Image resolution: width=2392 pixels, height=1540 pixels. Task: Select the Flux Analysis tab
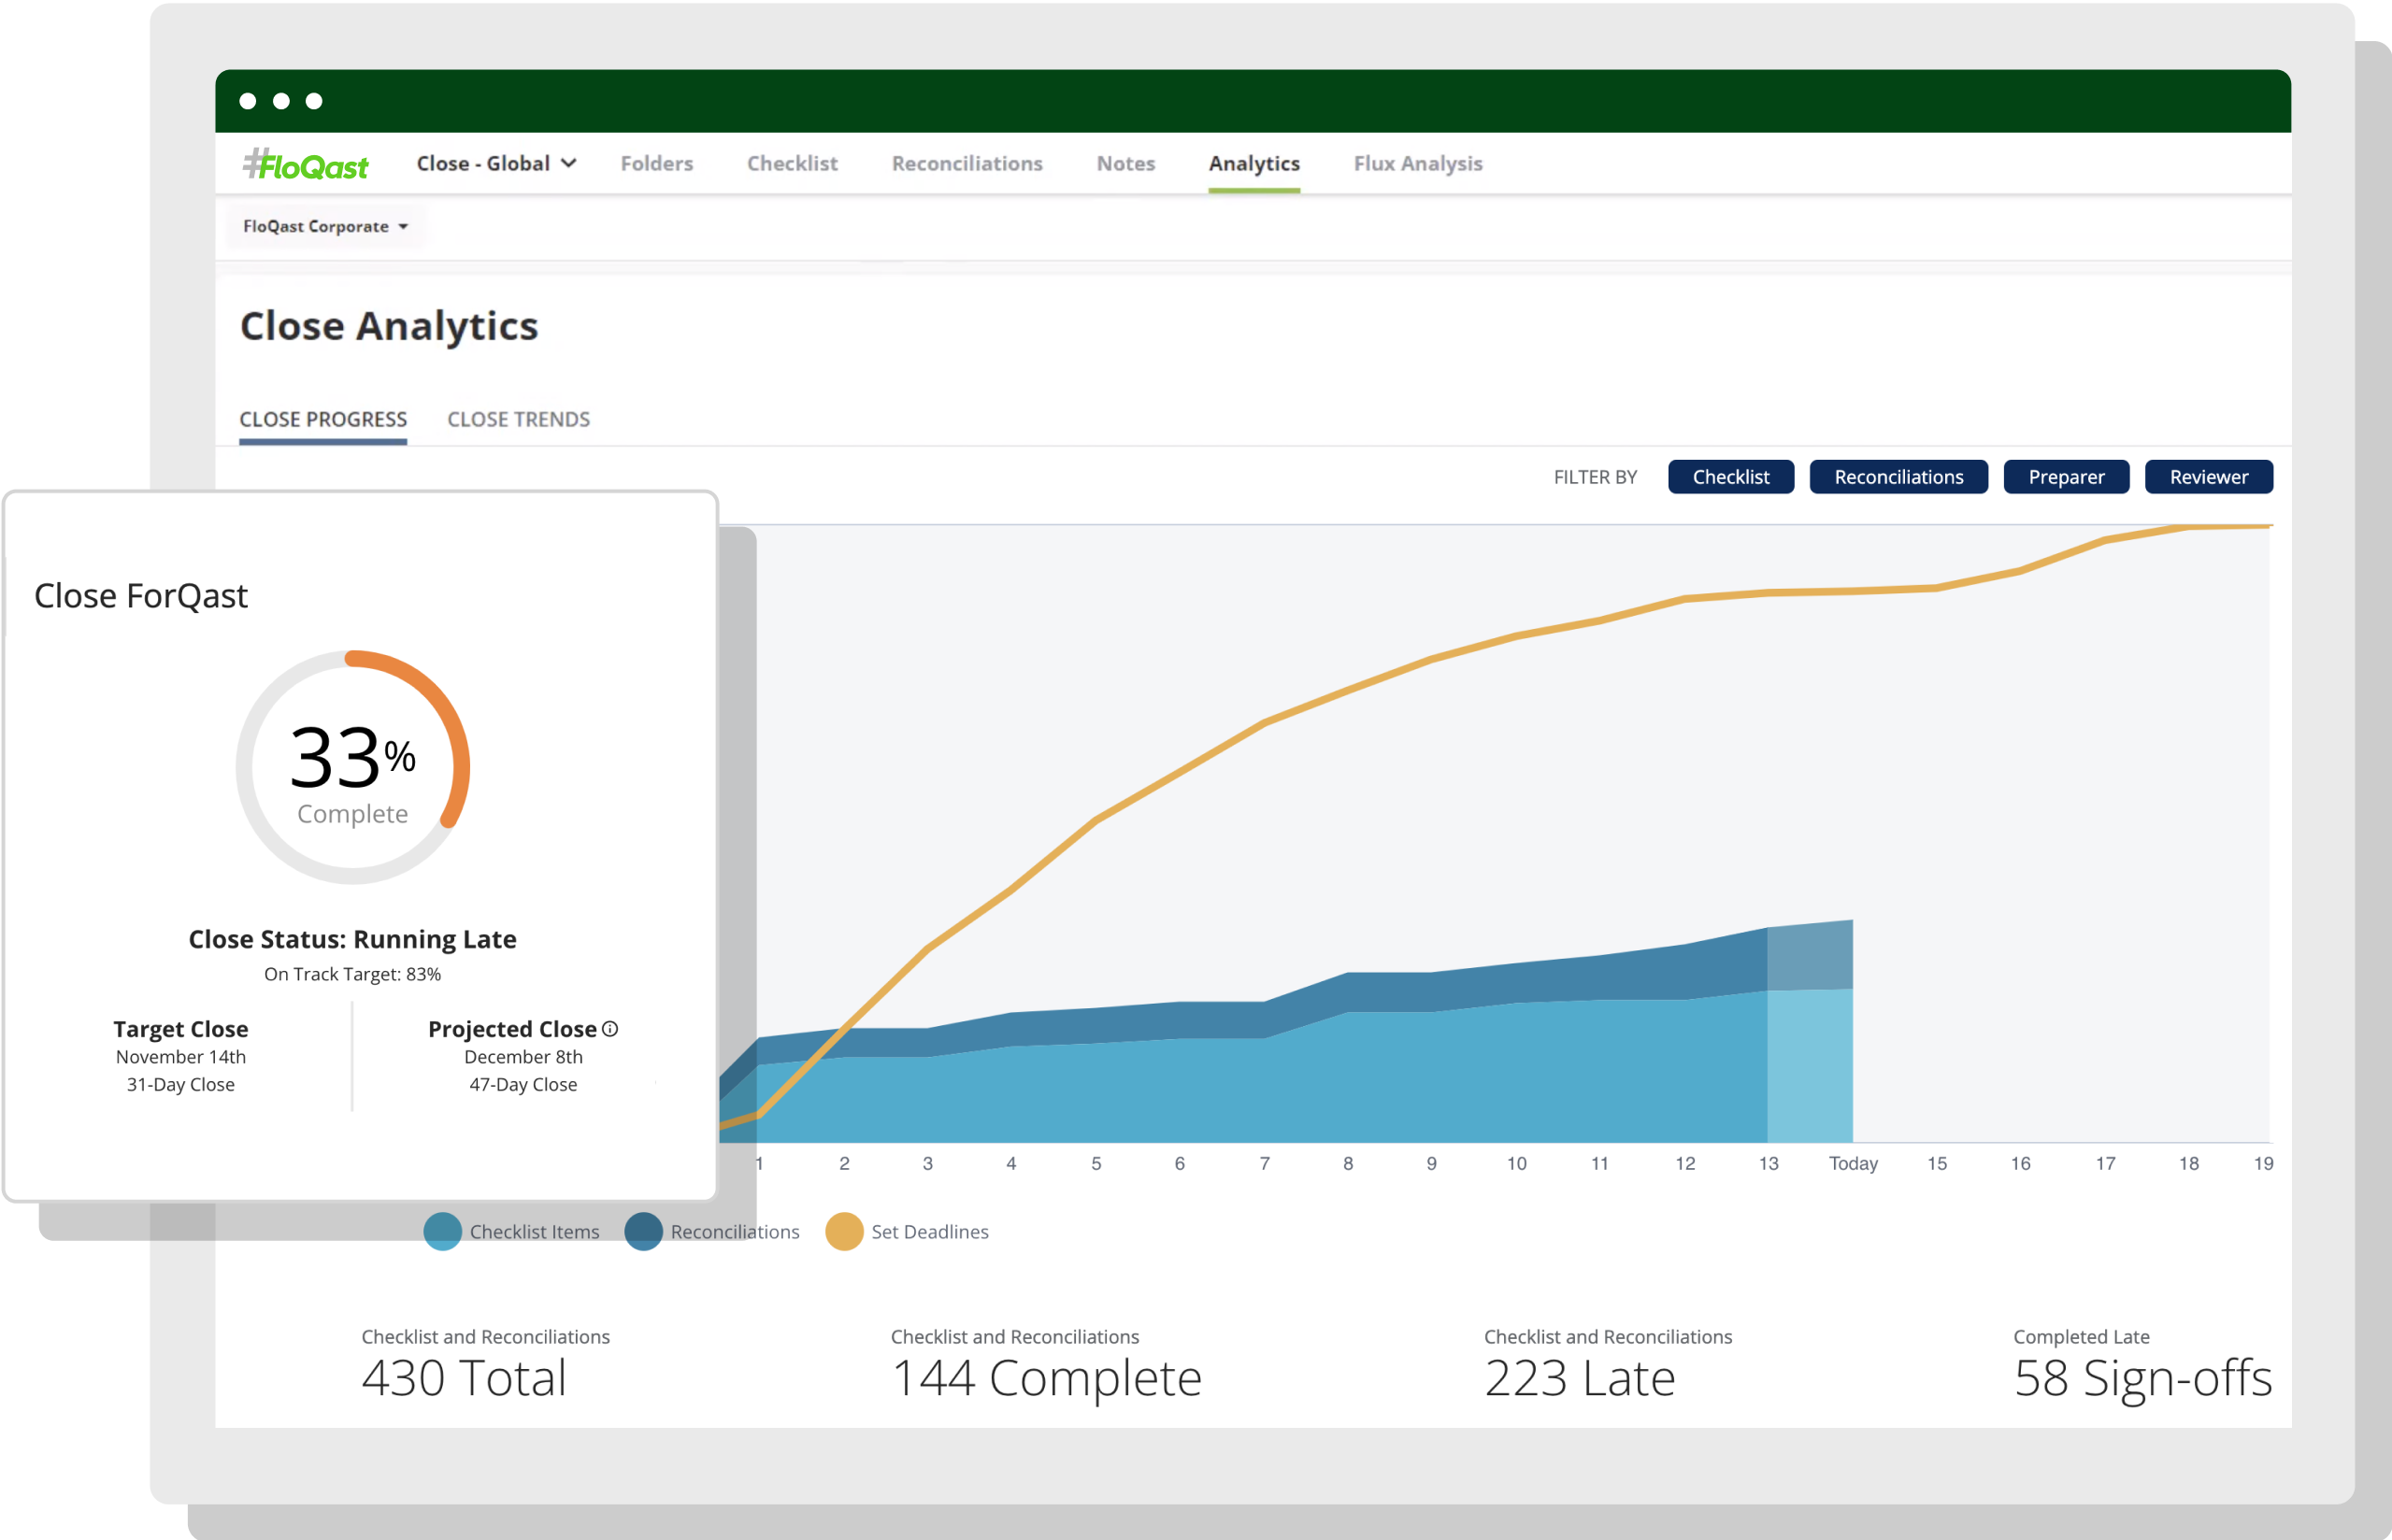(1417, 163)
